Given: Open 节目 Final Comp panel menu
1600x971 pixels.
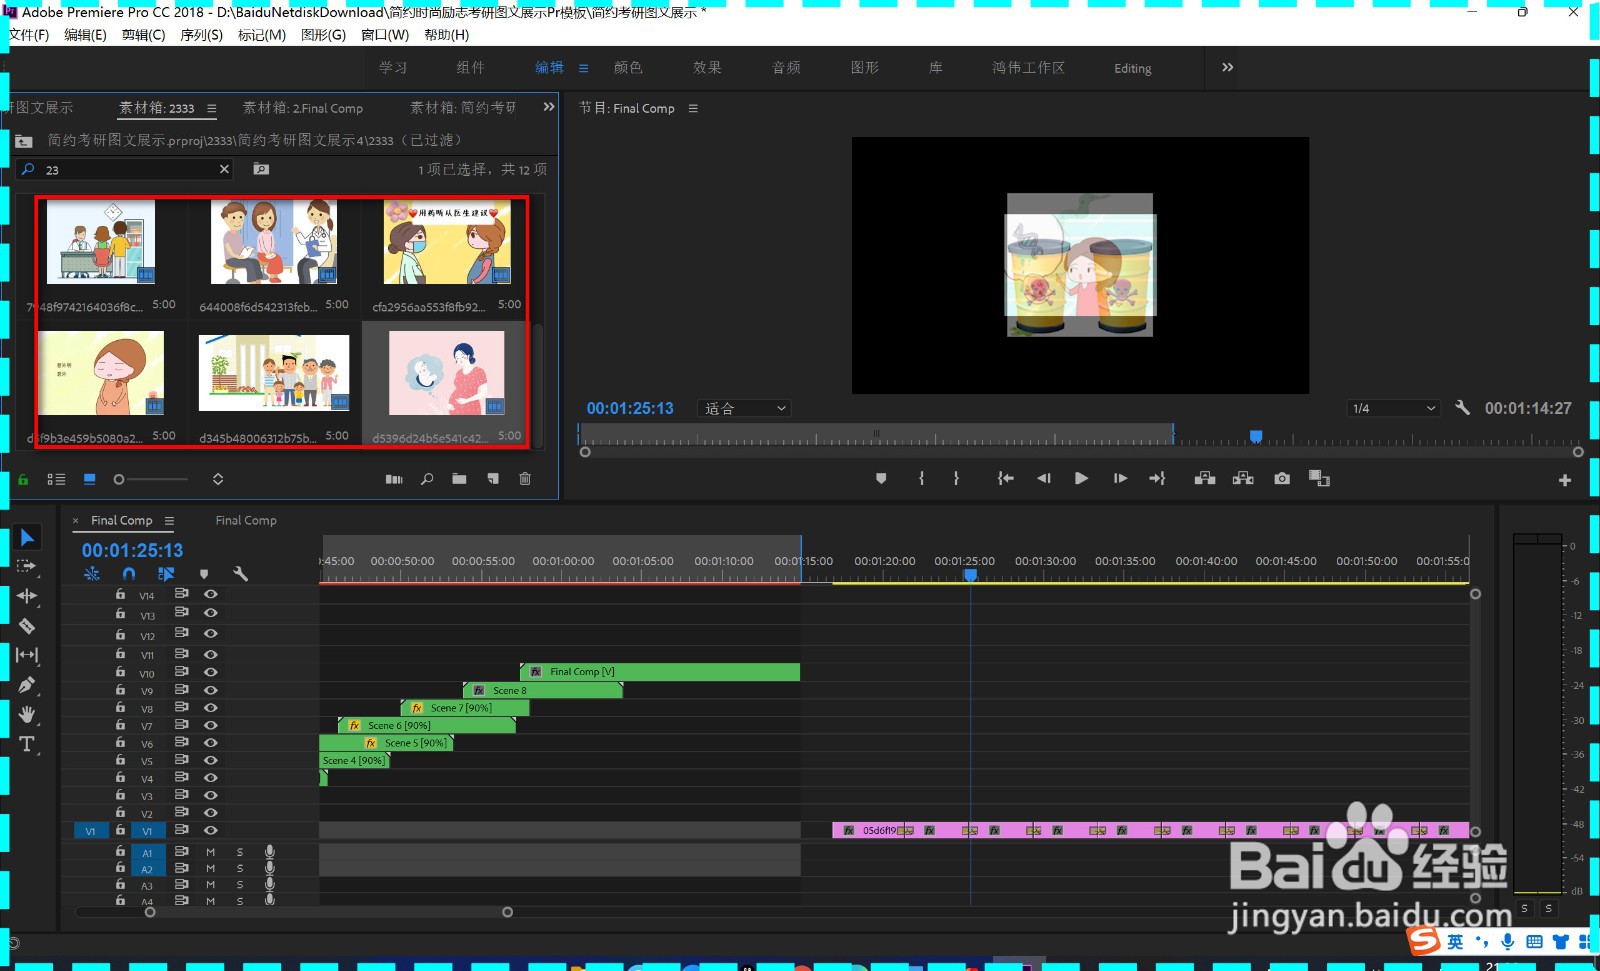Looking at the screenshot, I should (693, 108).
